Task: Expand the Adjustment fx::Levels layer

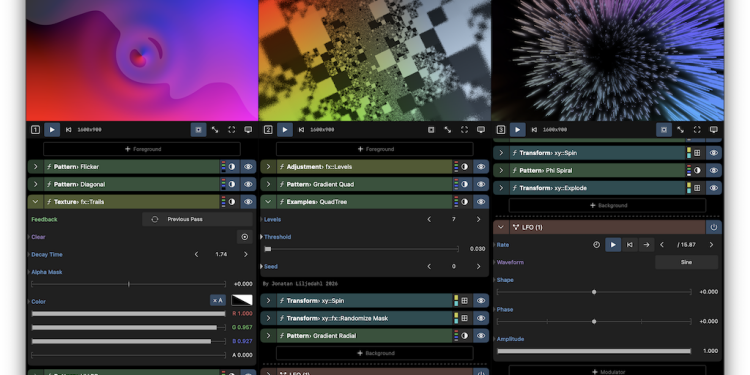Action: click(x=268, y=166)
